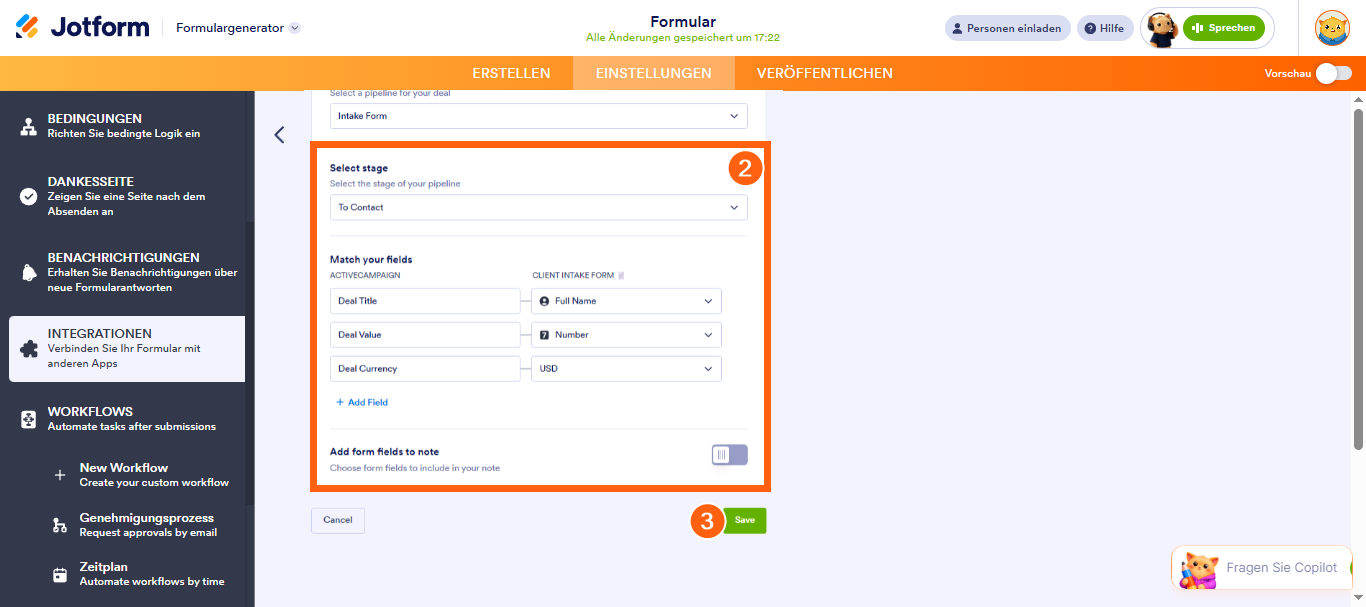Image resolution: width=1366 pixels, height=607 pixels.
Task: Switch to the EINSTELLUNGEN tab
Action: pyautogui.click(x=653, y=73)
